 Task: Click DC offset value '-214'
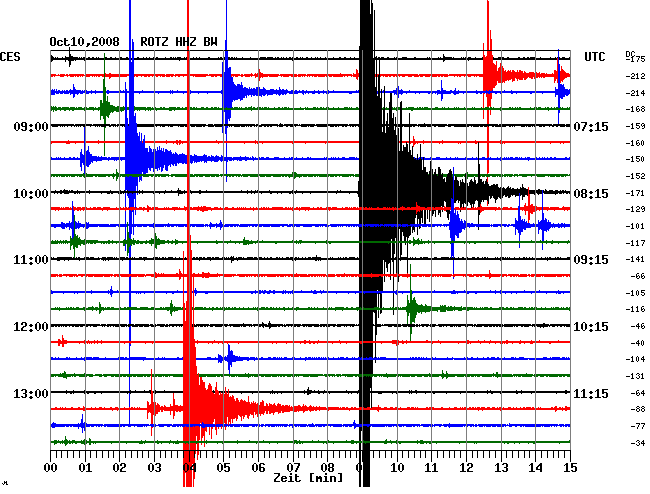pos(635,93)
